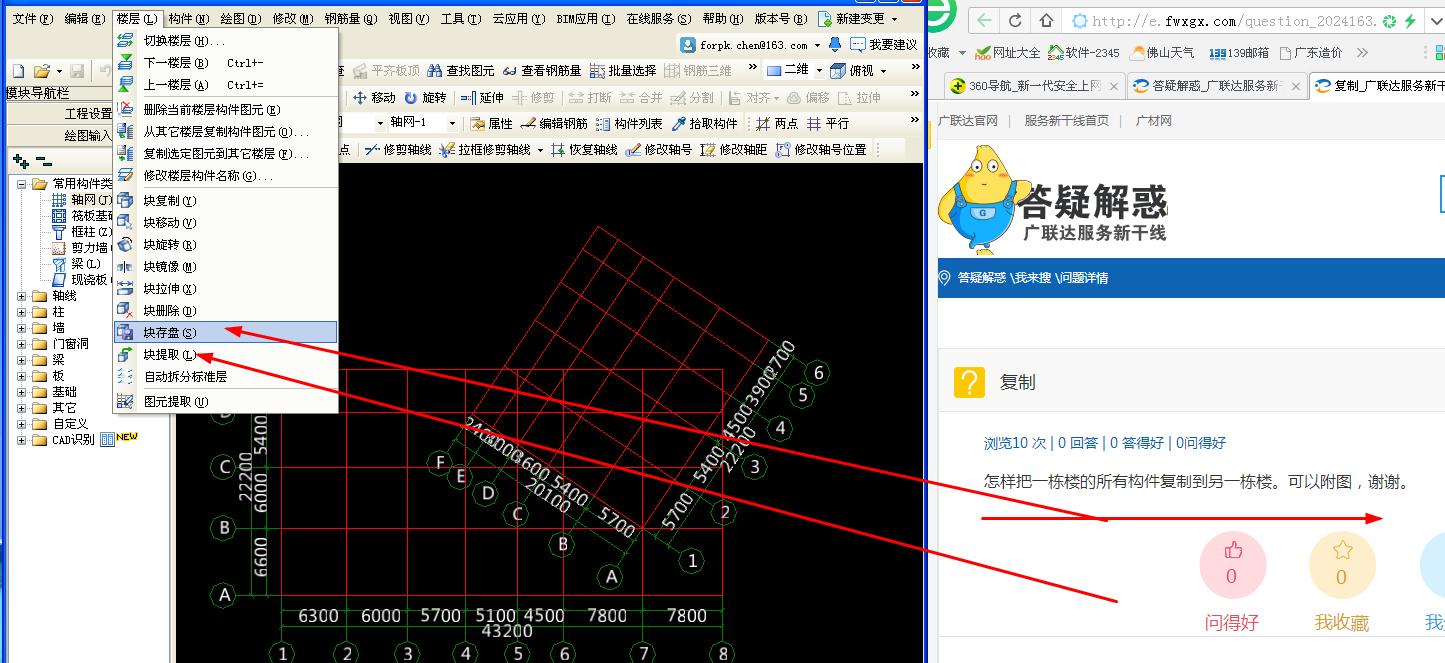Open the 新建变更 dropdown
Screen dimensions: 1445x663
coord(894,19)
